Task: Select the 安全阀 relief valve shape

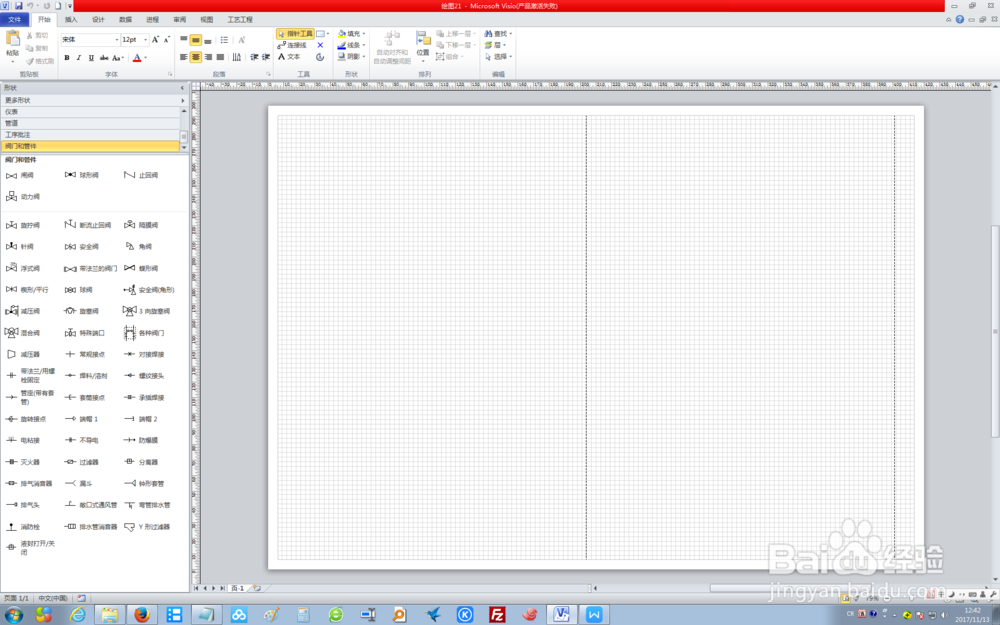Action: click(82, 247)
